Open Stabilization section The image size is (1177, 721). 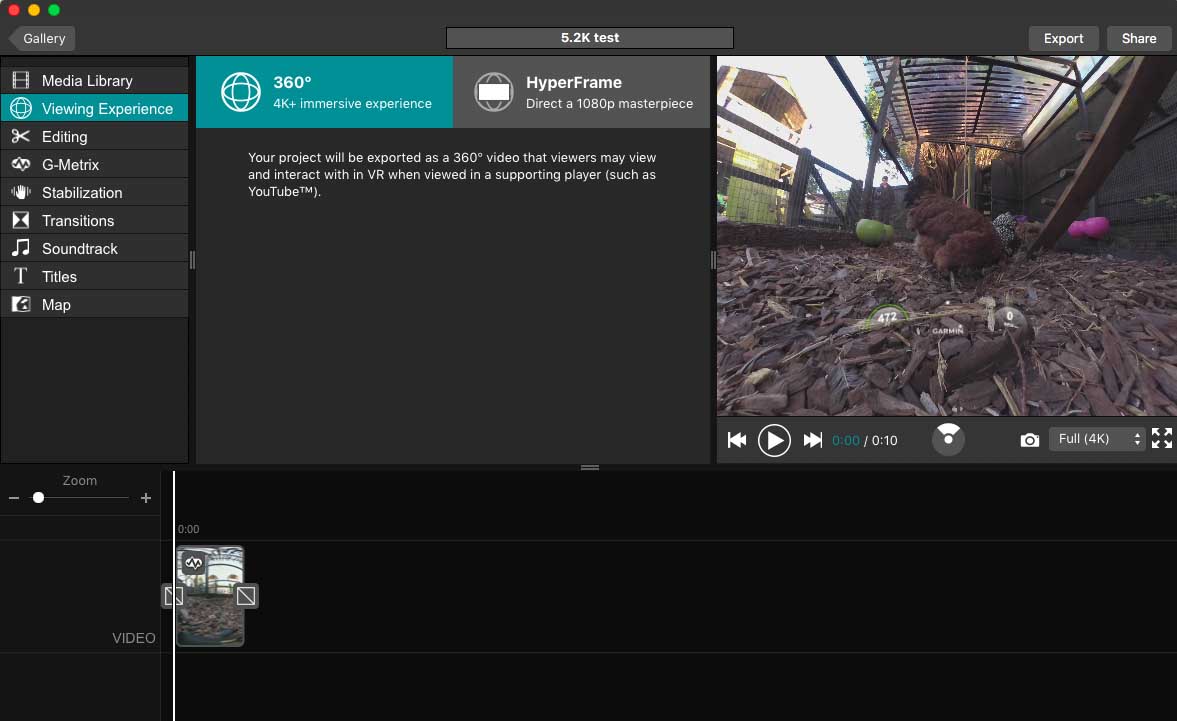(x=95, y=192)
